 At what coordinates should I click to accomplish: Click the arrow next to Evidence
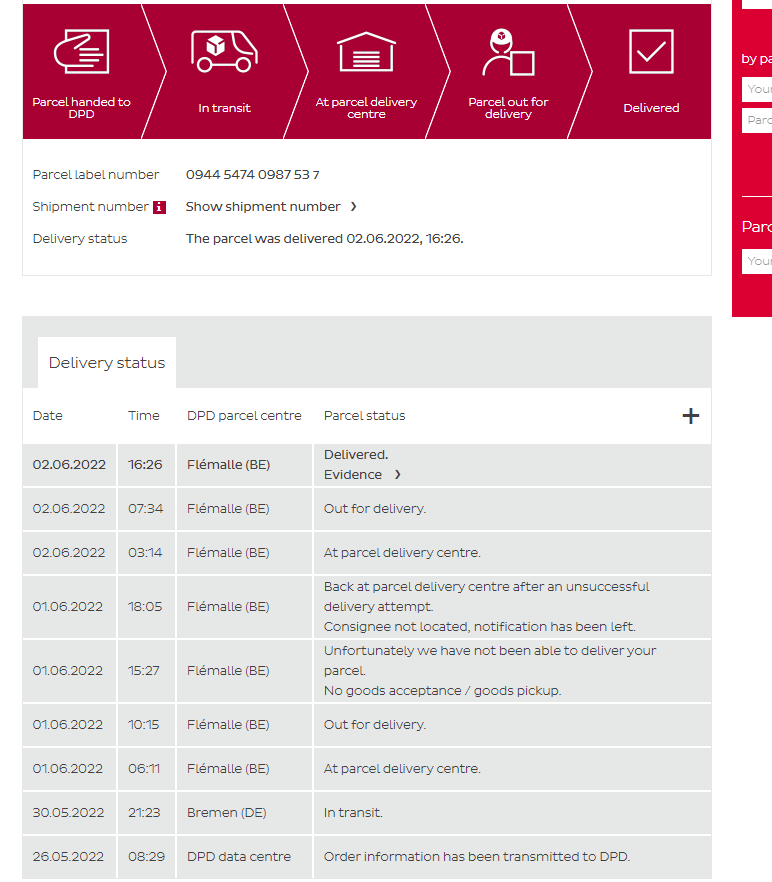click(397, 475)
